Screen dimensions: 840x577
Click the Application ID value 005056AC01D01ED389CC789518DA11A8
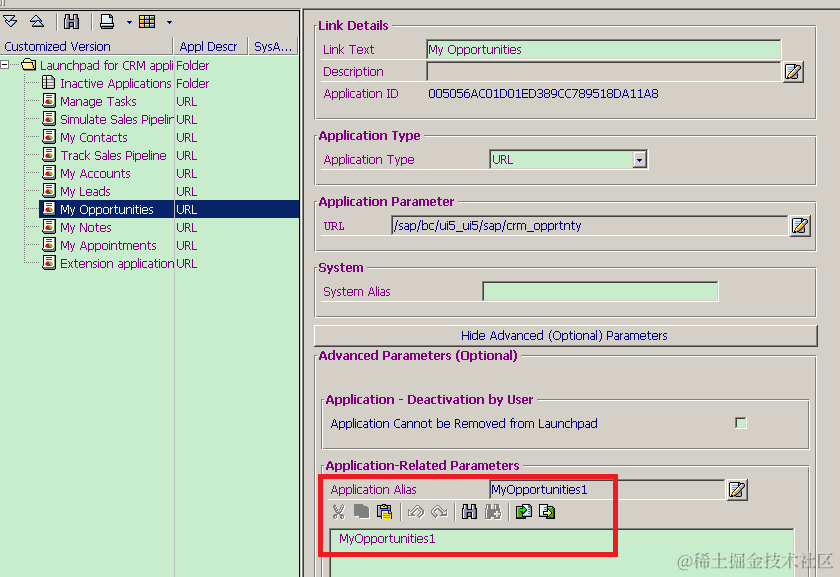tap(543, 94)
